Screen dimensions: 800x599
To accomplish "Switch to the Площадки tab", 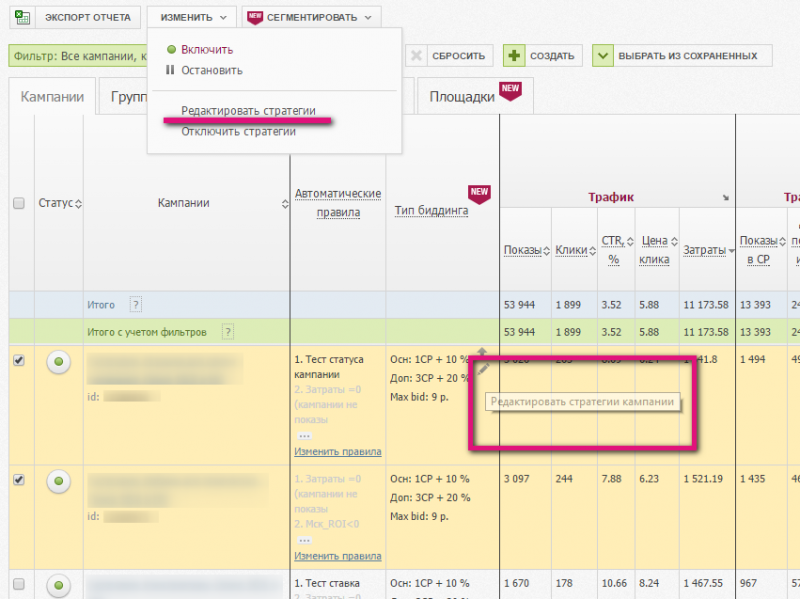I will (x=462, y=97).
